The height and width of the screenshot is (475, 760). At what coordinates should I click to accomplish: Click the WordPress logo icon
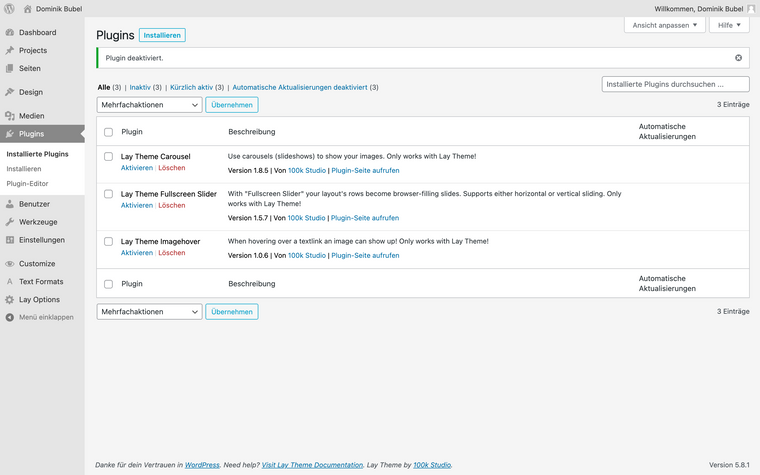[x=9, y=8]
